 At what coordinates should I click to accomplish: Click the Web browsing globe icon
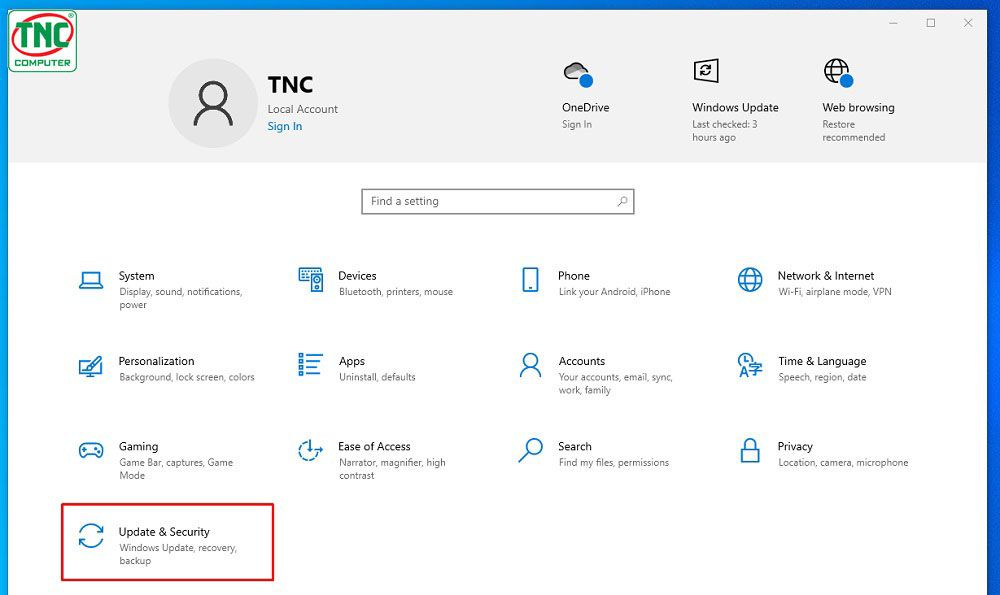point(838,72)
